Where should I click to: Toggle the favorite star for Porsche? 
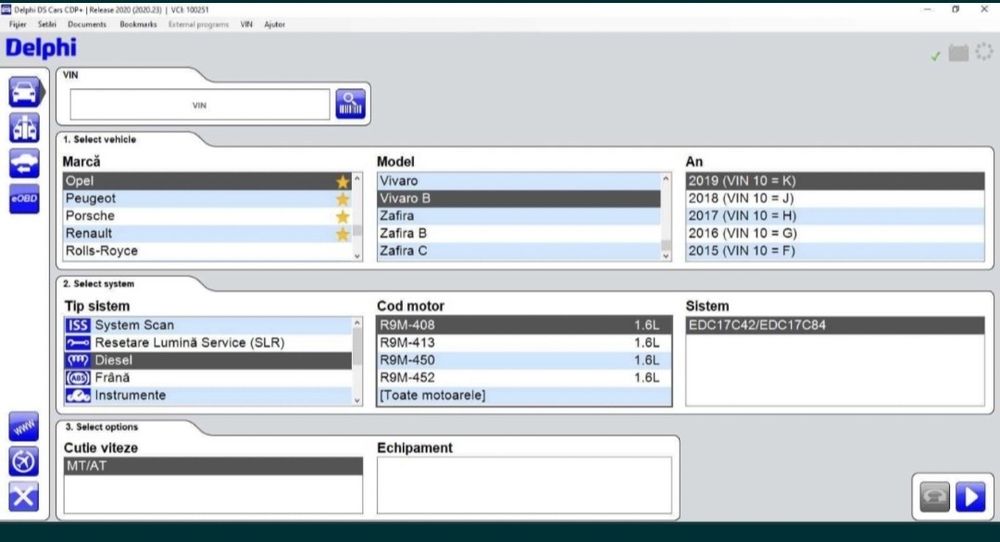[342, 217]
